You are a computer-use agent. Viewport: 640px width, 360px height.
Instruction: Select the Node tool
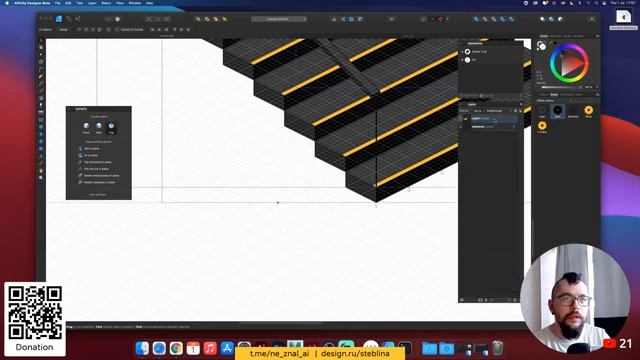pos(41,54)
